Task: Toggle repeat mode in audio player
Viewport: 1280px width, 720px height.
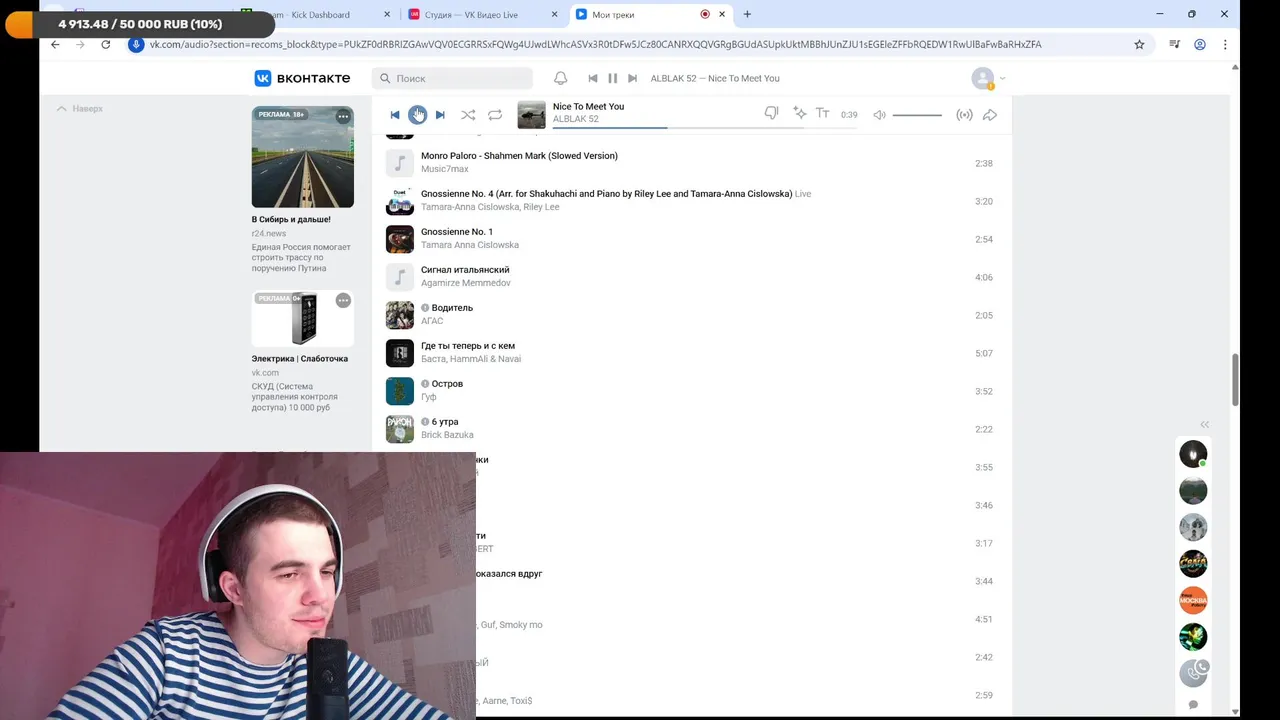Action: [x=495, y=115]
